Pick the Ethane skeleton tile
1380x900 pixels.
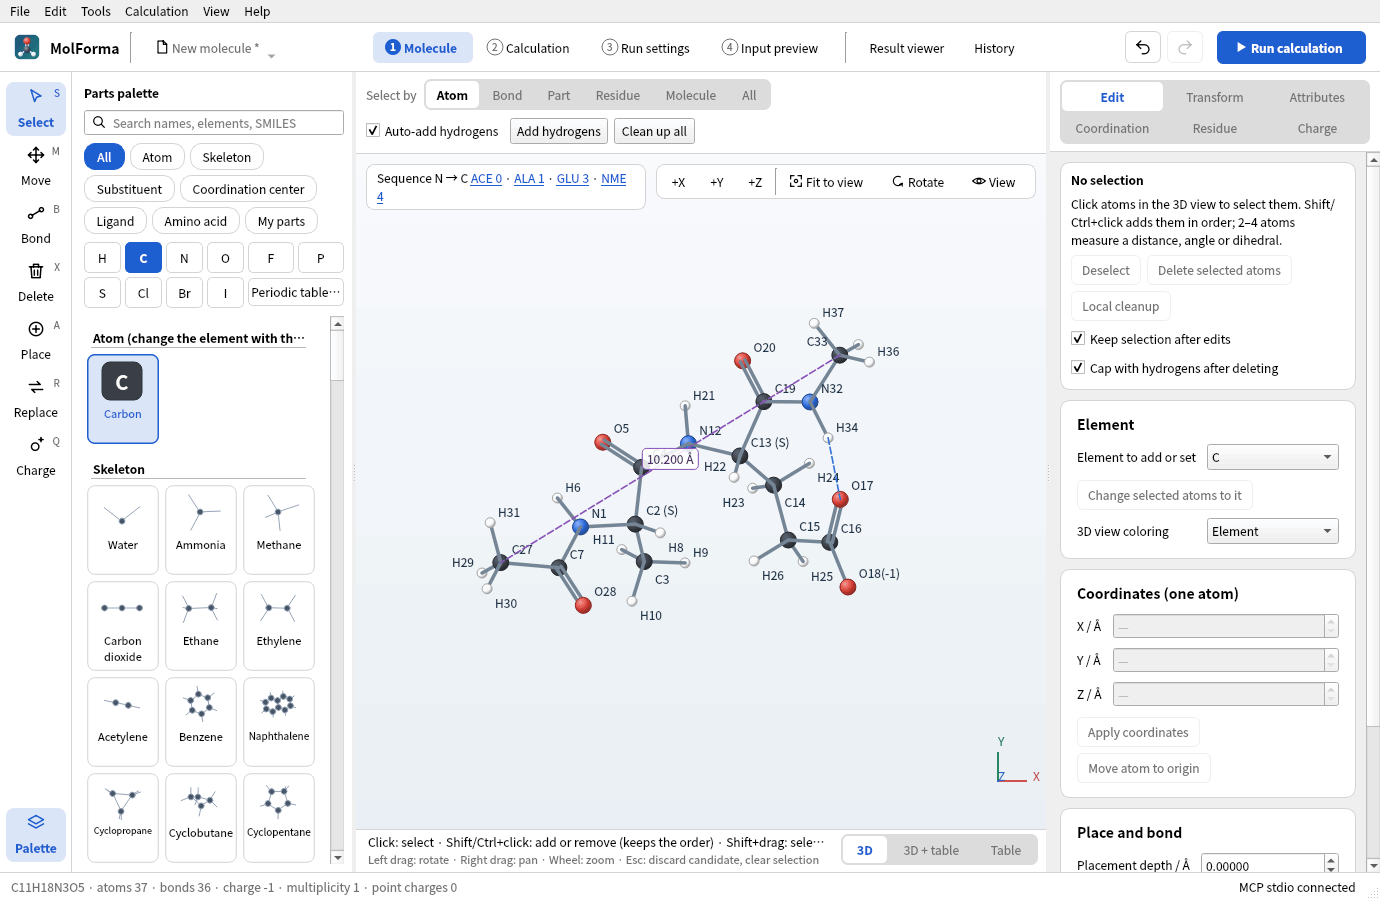coord(201,626)
